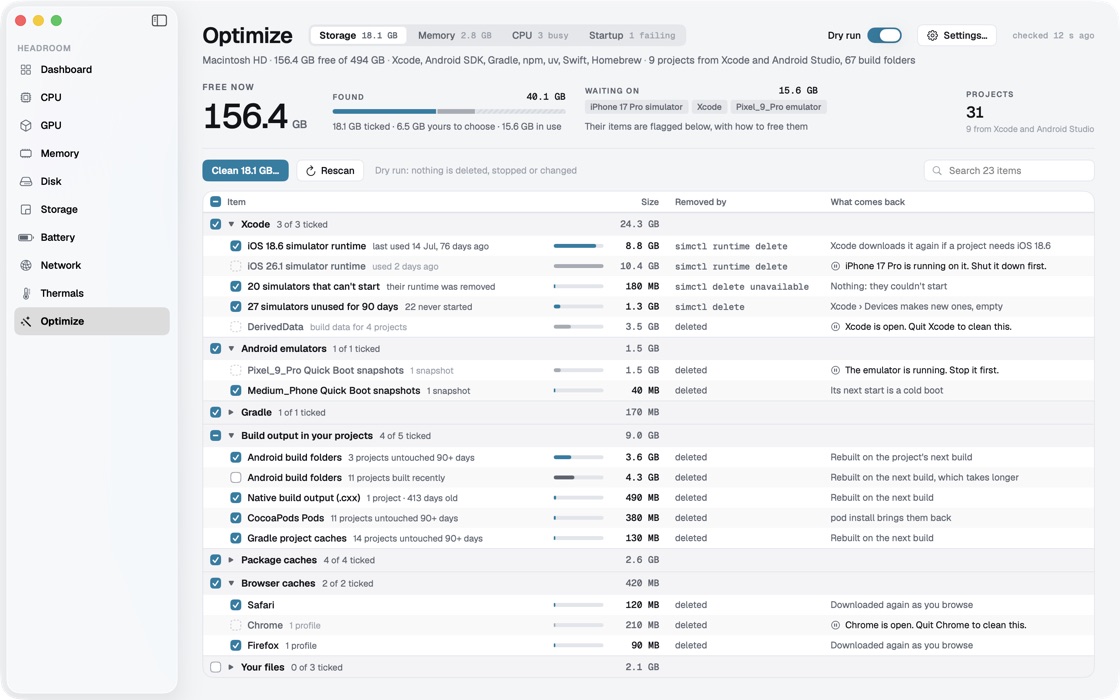Click the Storage icon in sidebar

[26, 209]
